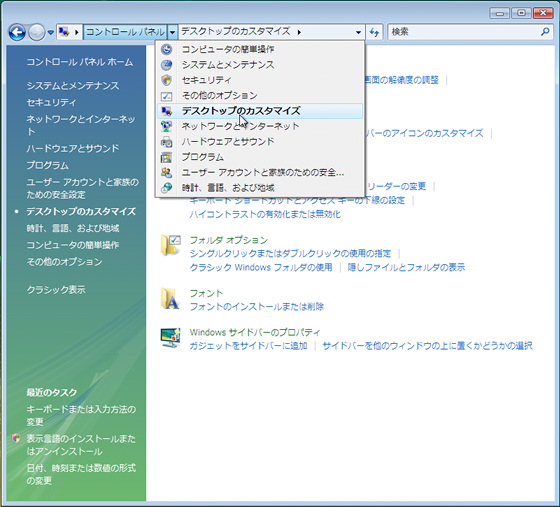Select ユーザー アカウントと家族のための安全 menu entry
Viewport: 560px width, 507px height.
tap(260, 173)
